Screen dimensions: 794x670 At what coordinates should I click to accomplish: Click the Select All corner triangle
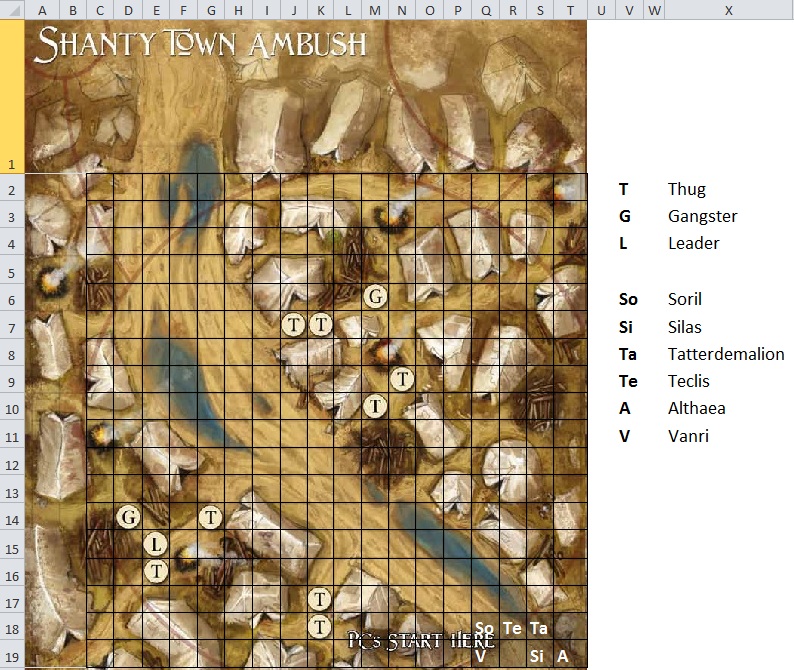pyautogui.click(x=12, y=10)
